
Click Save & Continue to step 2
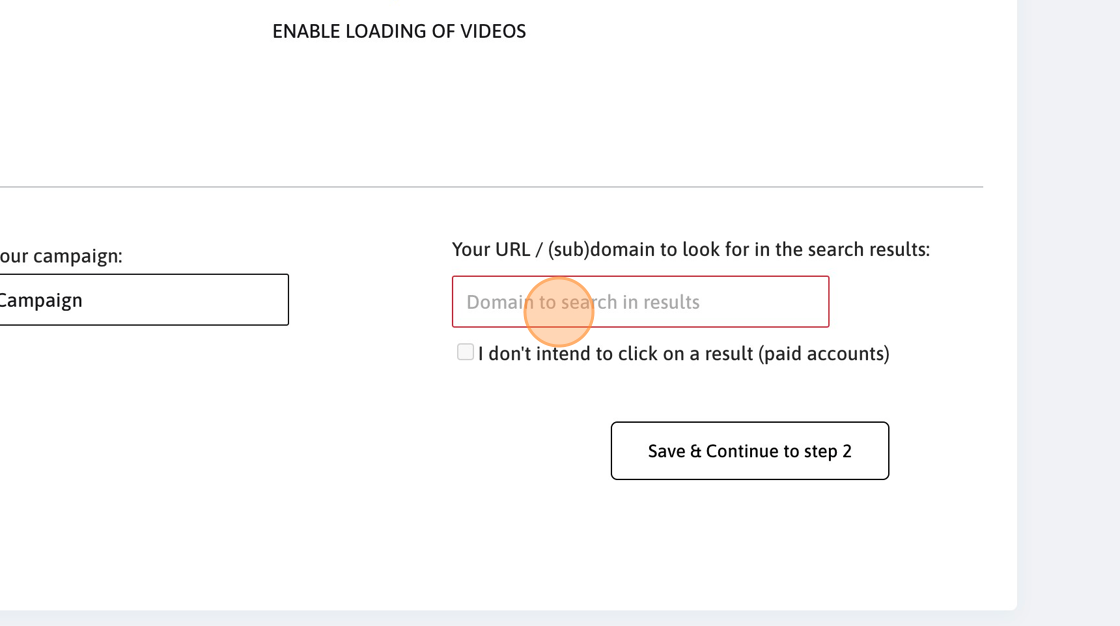point(749,451)
